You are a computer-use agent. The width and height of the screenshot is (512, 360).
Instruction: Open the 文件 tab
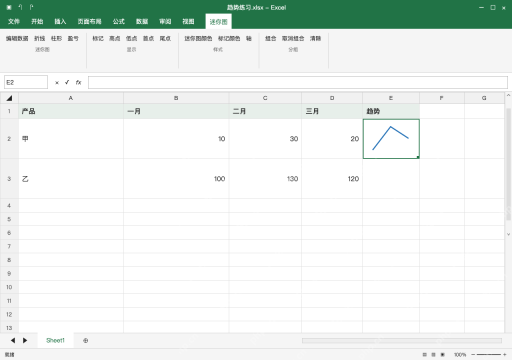tap(14, 22)
